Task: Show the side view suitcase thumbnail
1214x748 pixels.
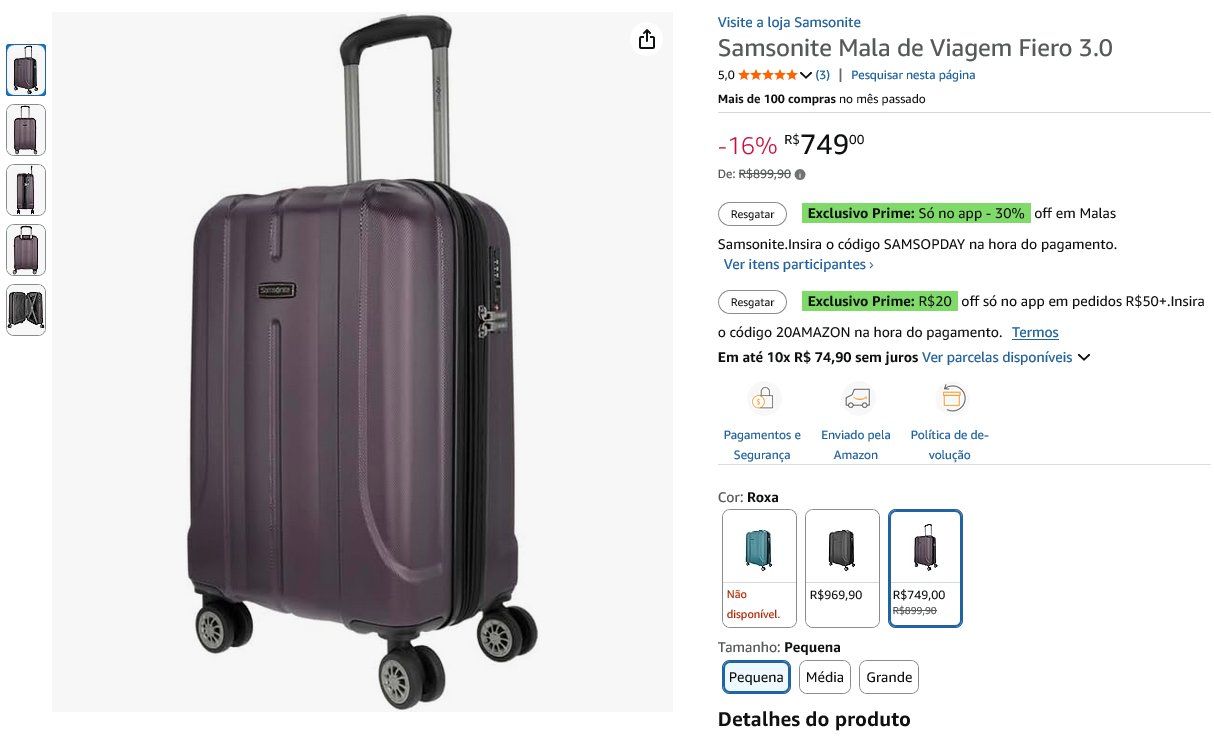Action: [x=26, y=190]
